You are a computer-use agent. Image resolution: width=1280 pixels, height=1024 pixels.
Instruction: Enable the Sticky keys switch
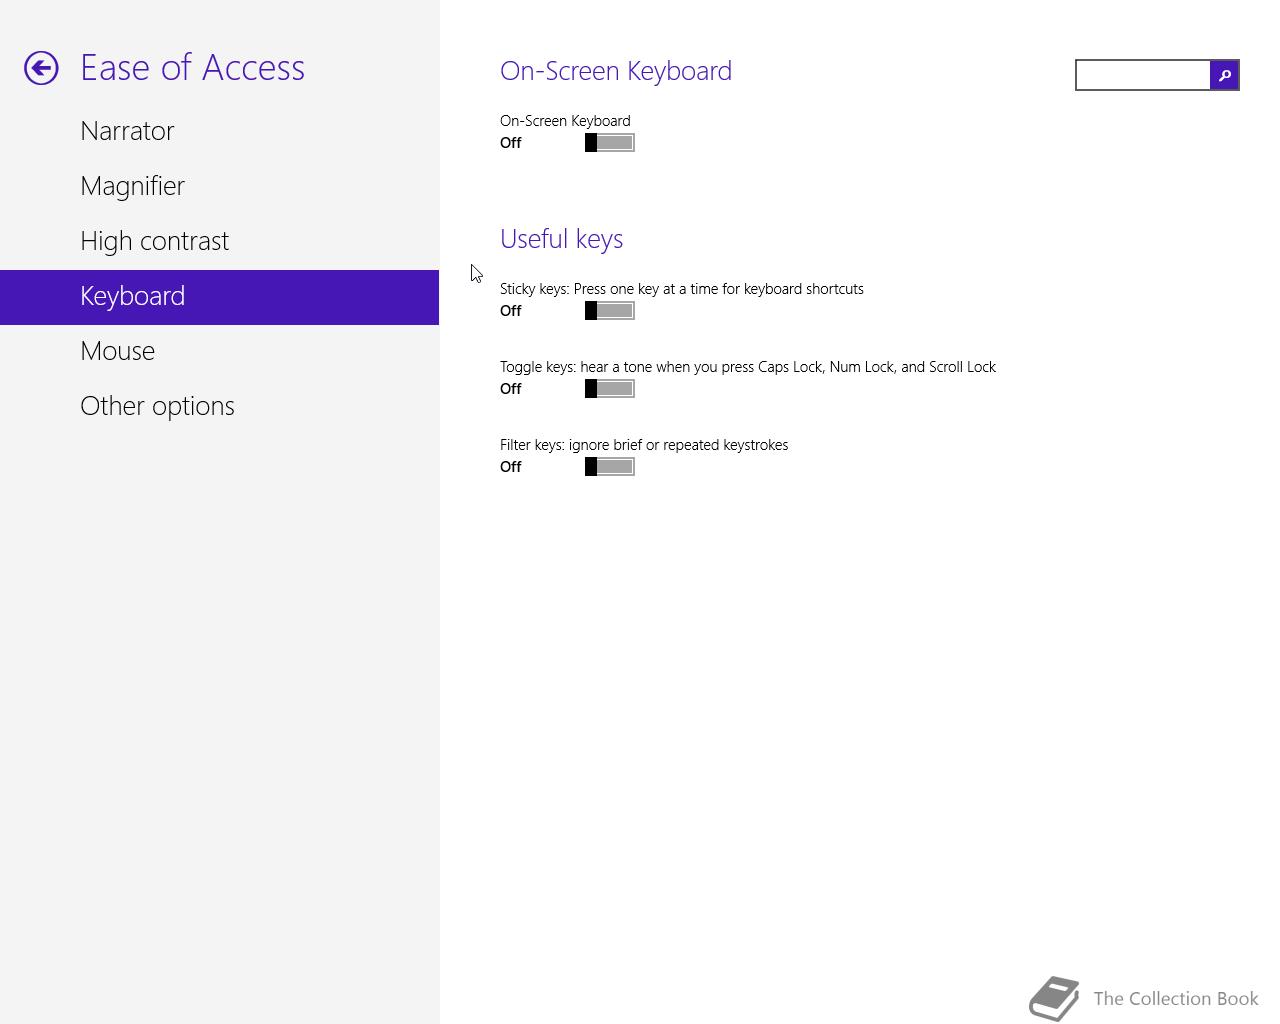(609, 311)
